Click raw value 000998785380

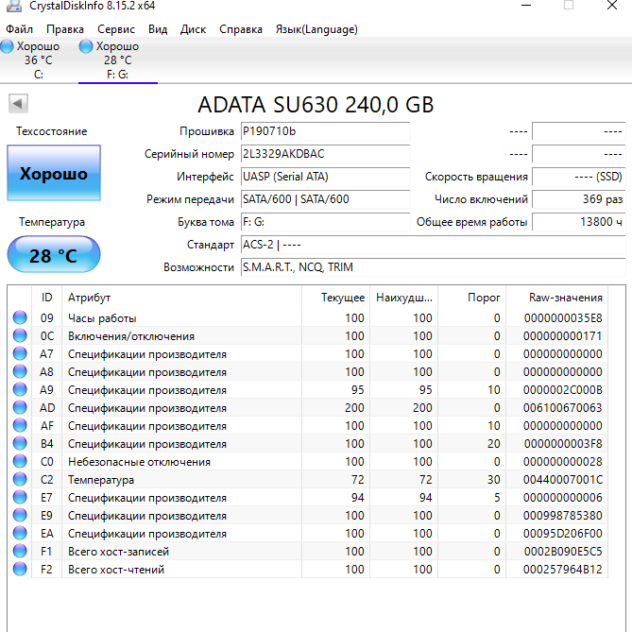tap(563, 516)
